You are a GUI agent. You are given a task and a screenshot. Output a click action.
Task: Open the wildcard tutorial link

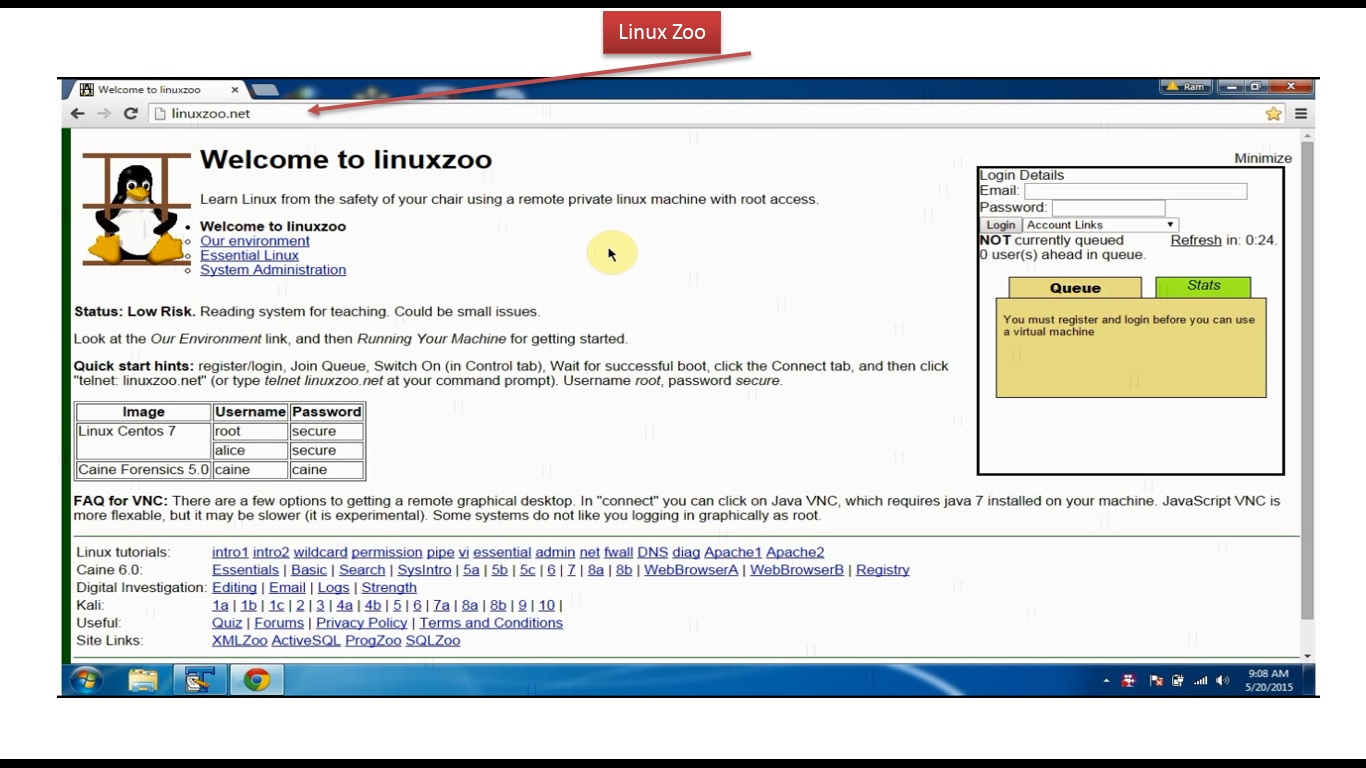320,552
